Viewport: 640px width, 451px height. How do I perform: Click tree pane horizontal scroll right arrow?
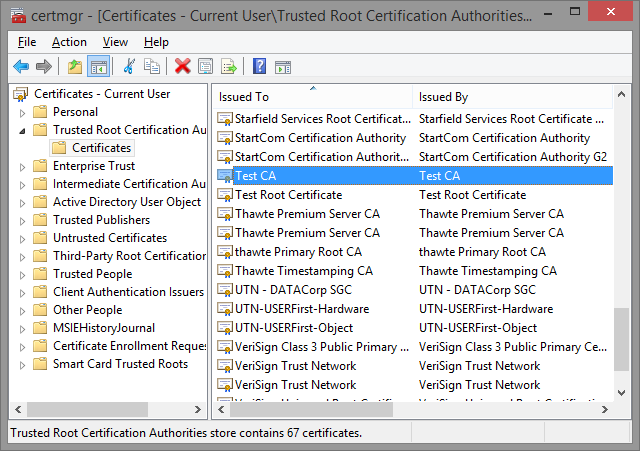pyautogui.click(x=198, y=409)
